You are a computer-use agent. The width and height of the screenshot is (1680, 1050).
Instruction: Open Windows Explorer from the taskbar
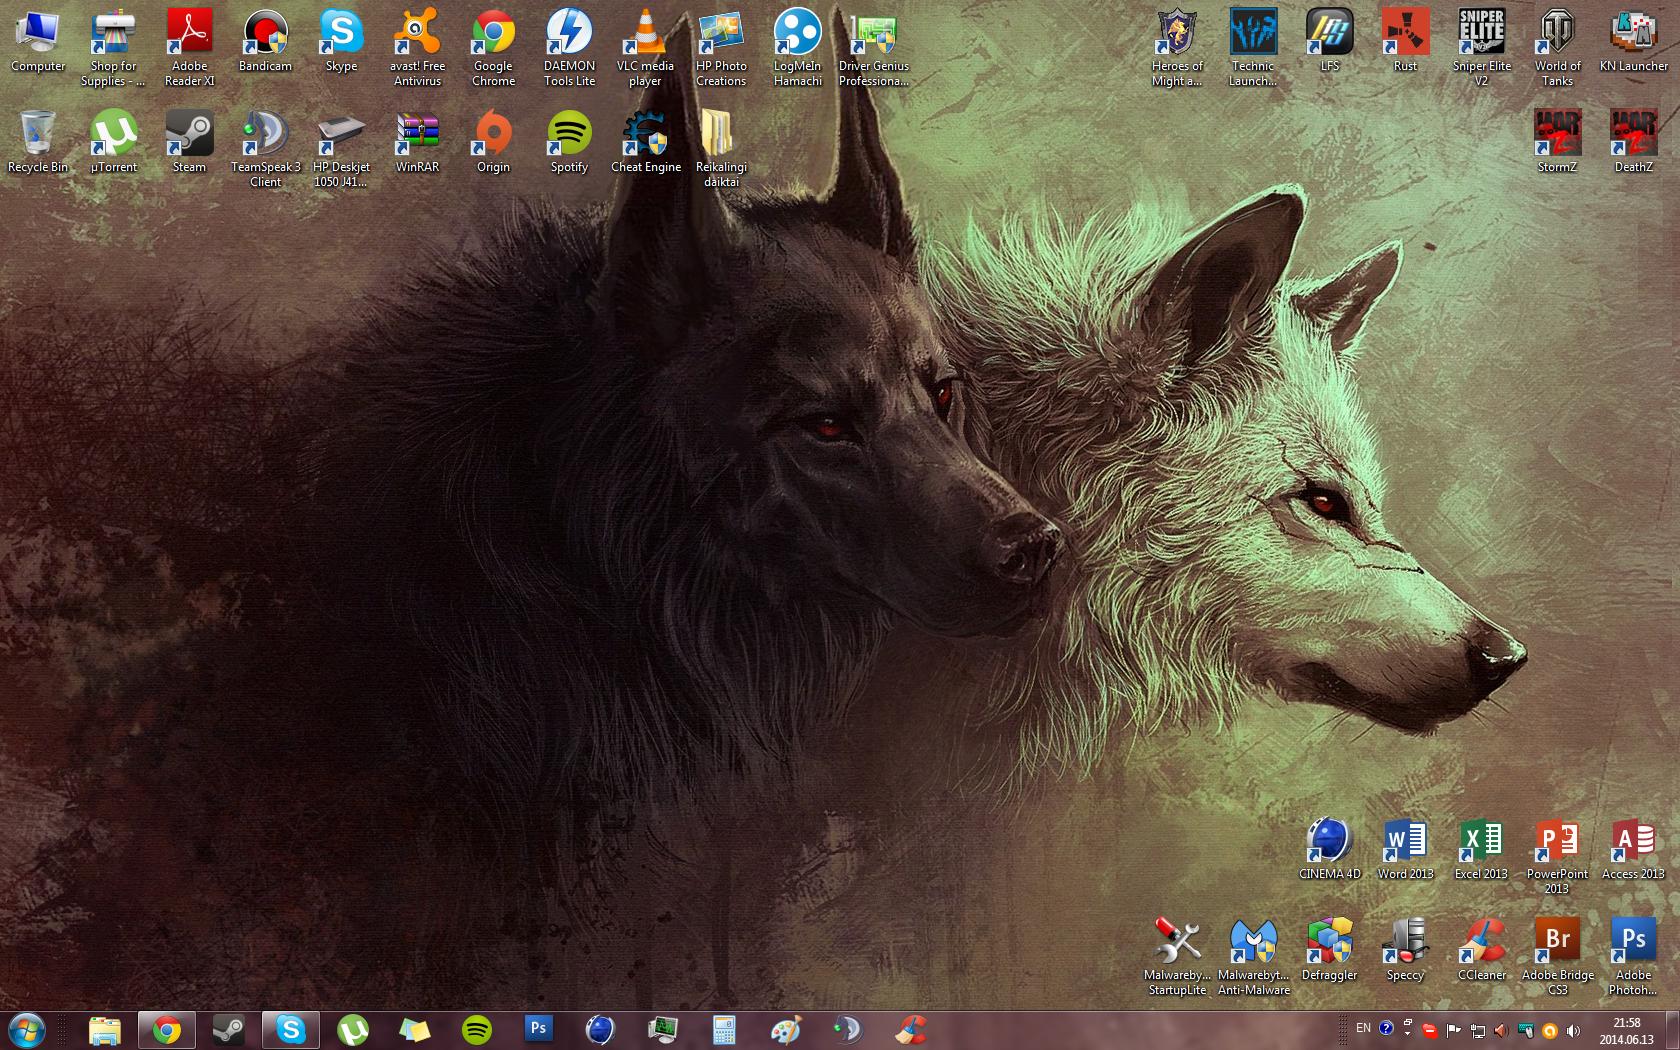coord(105,1030)
